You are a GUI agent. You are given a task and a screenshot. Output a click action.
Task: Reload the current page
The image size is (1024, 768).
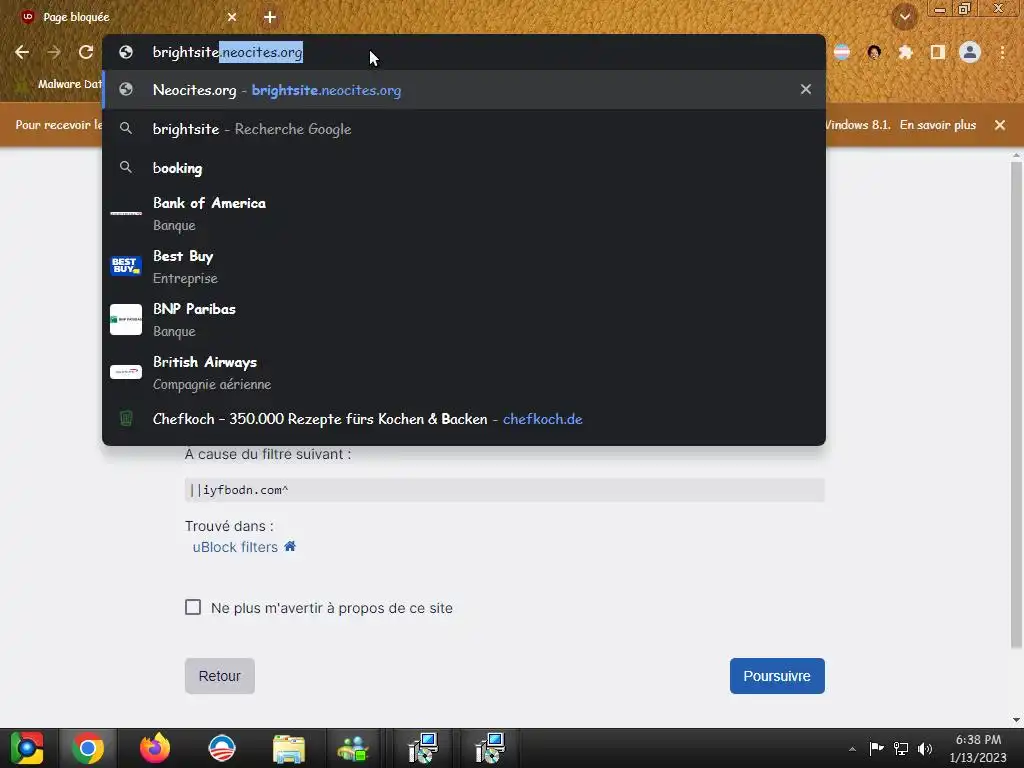click(x=86, y=52)
